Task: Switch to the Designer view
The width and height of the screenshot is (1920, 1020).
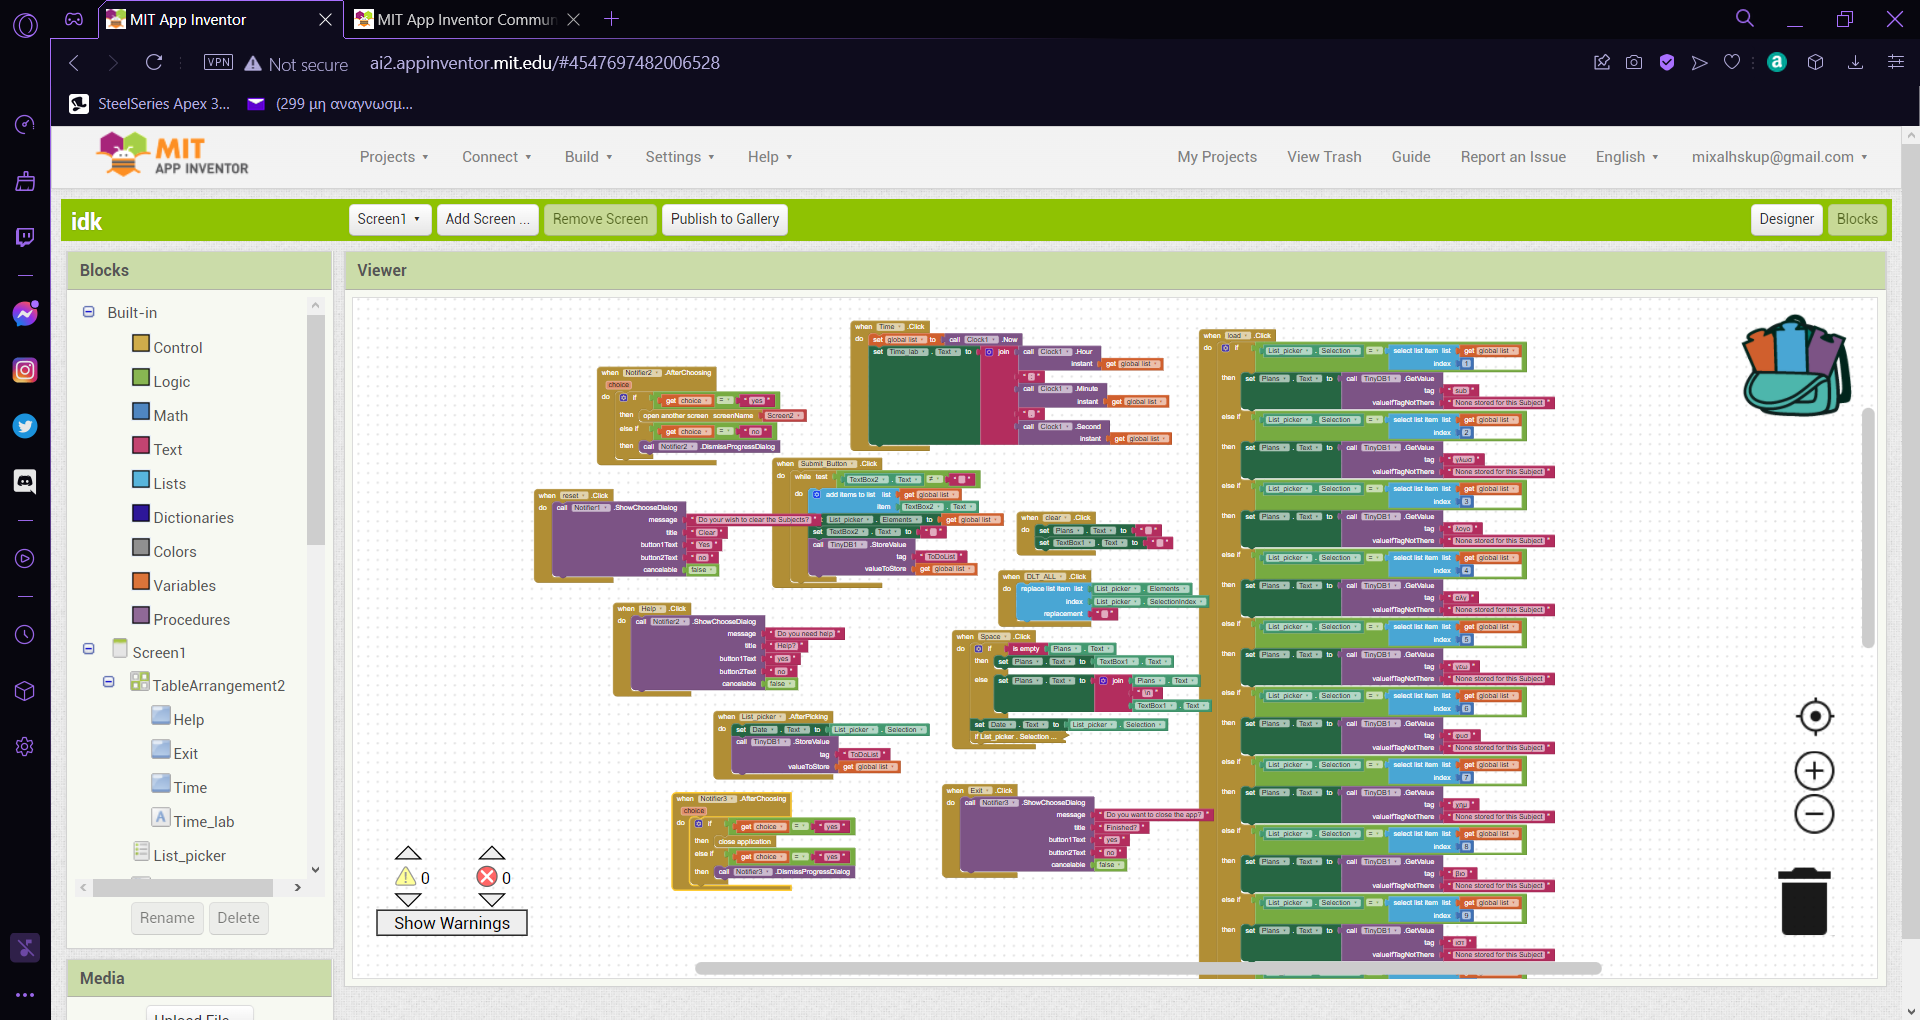Action: tap(1786, 219)
